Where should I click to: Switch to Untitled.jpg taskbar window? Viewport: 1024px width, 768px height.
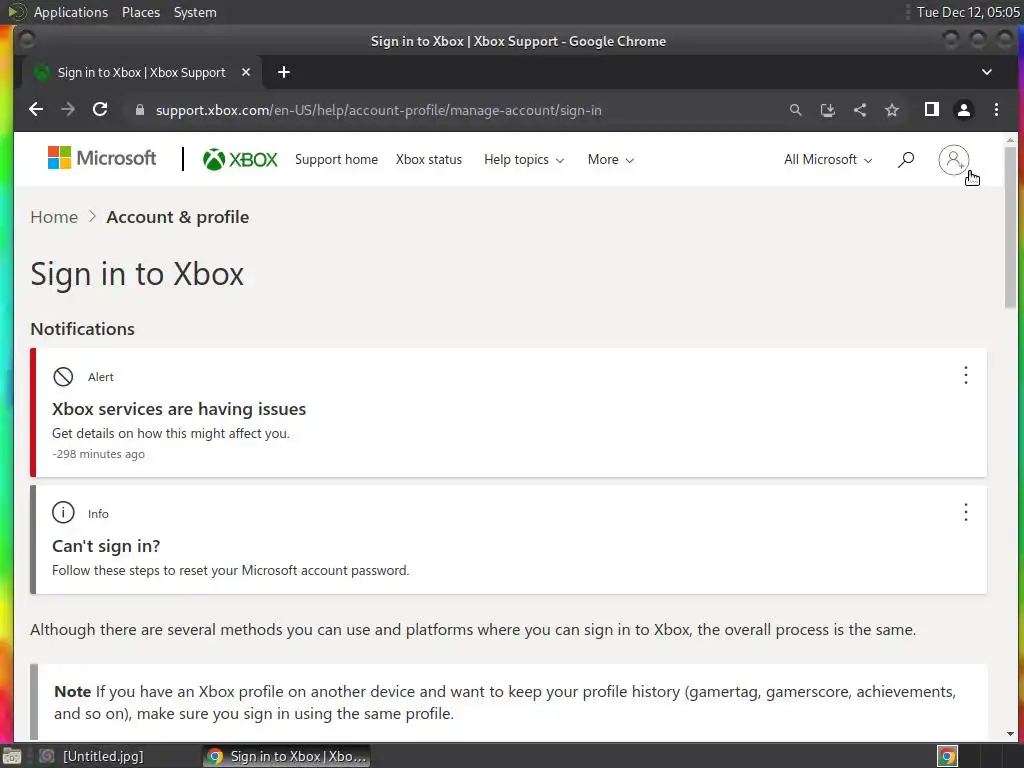pos(90,756)
